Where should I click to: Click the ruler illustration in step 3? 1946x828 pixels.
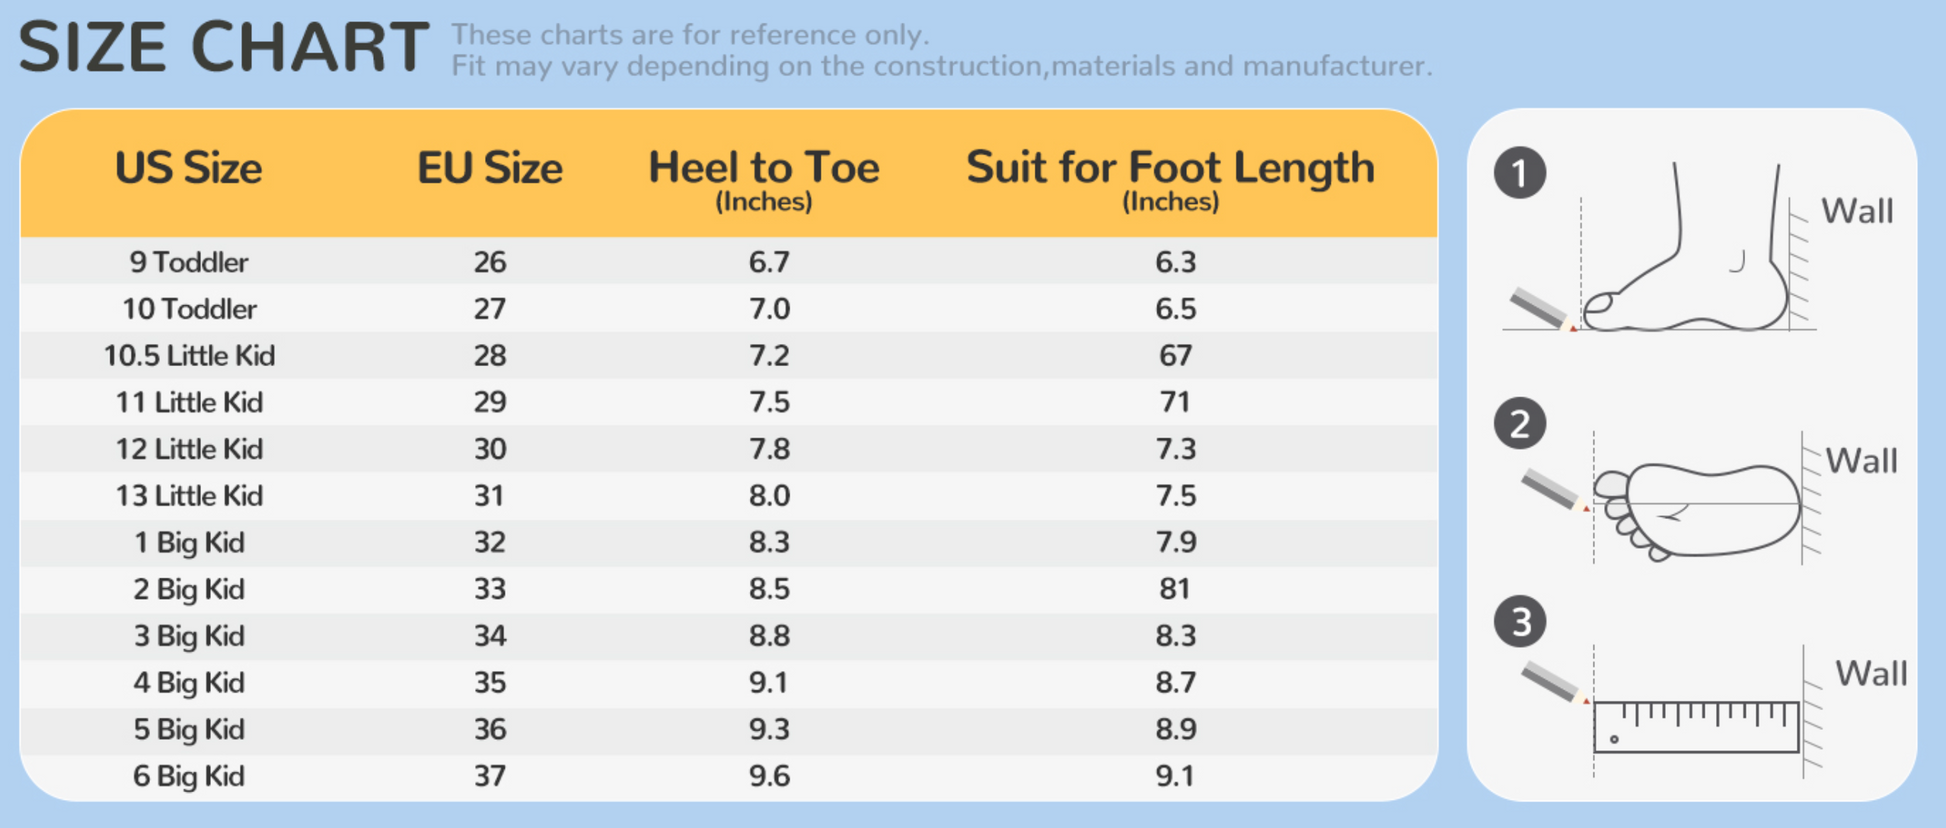click(1696, 727)
